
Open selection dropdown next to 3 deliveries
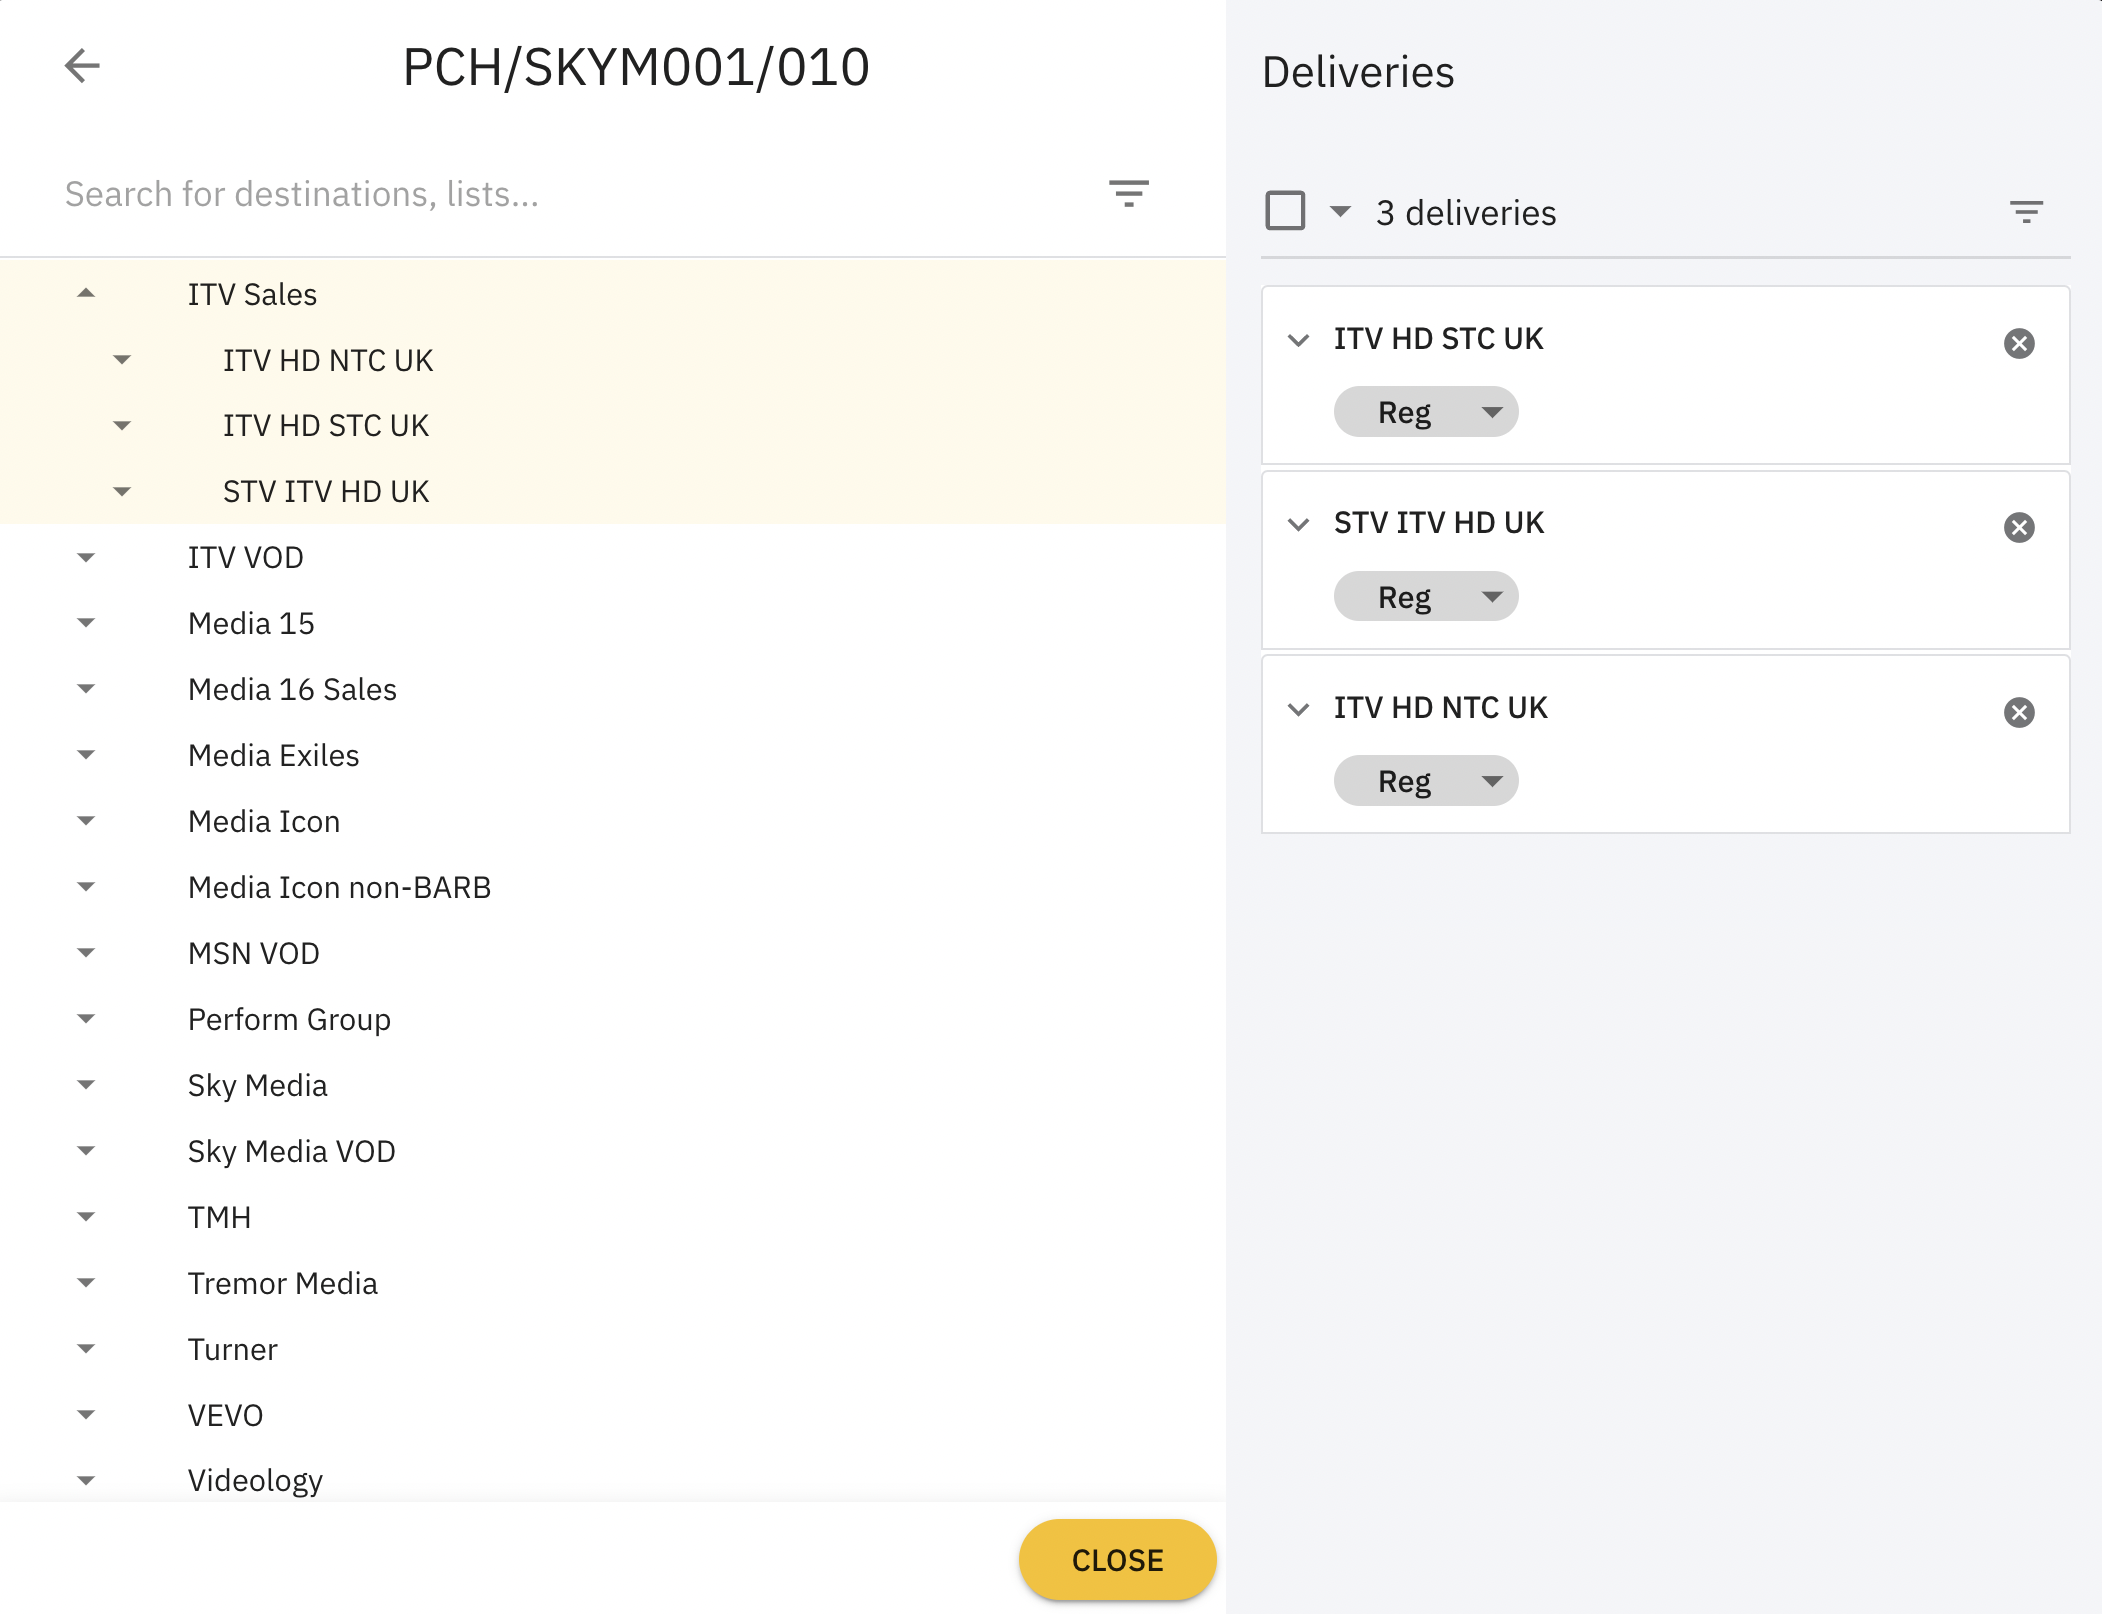pos(1340,211)
